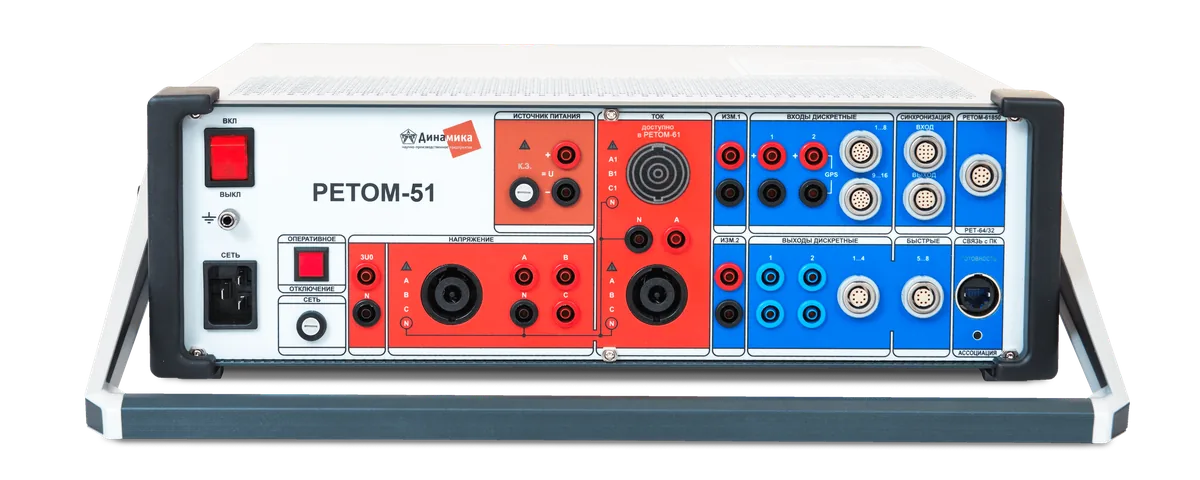The height and width of the screenshot is (480, 1200).
Task: Tap the СЕТЬ fuse holder cap
Action: coord(312,325)
